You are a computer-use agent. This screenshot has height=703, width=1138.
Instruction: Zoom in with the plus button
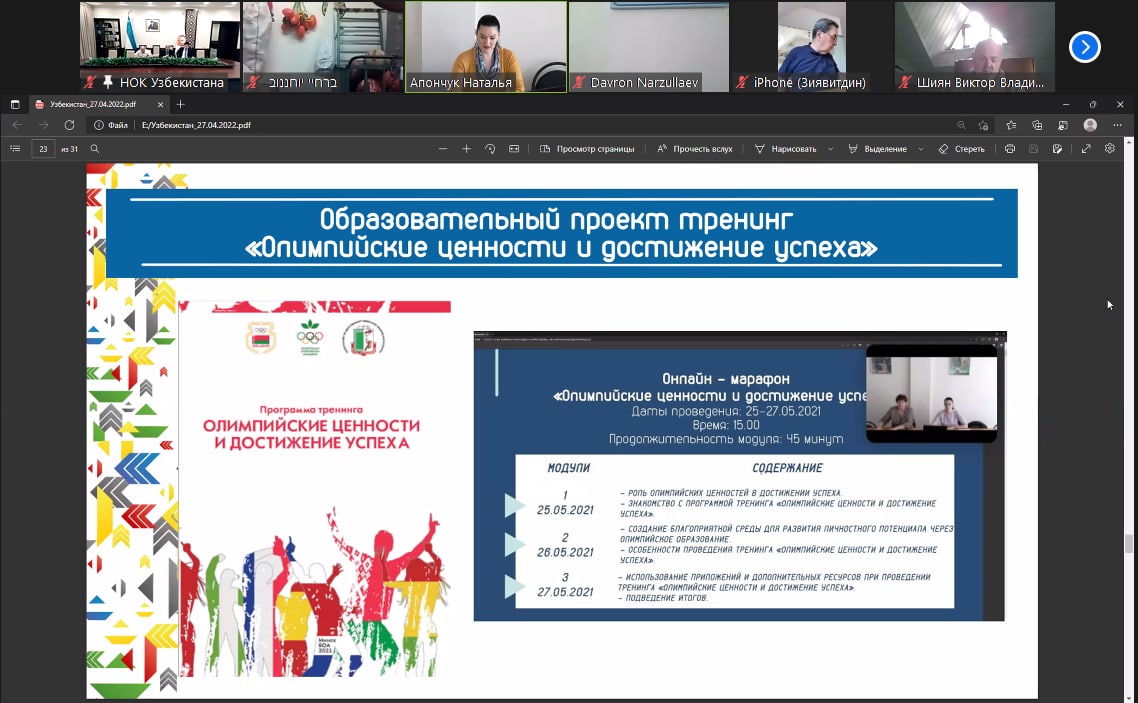pos(466,149)
